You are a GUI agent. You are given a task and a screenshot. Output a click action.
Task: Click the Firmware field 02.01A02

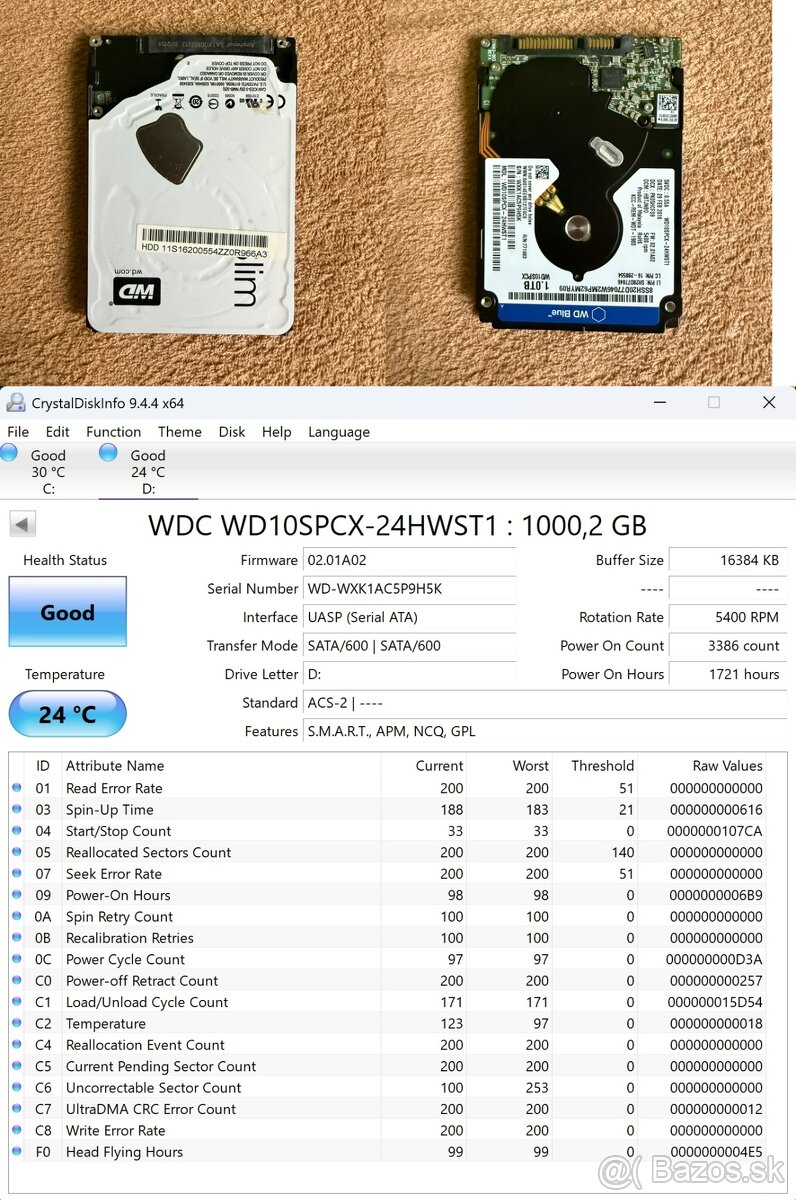pos(410,560)
